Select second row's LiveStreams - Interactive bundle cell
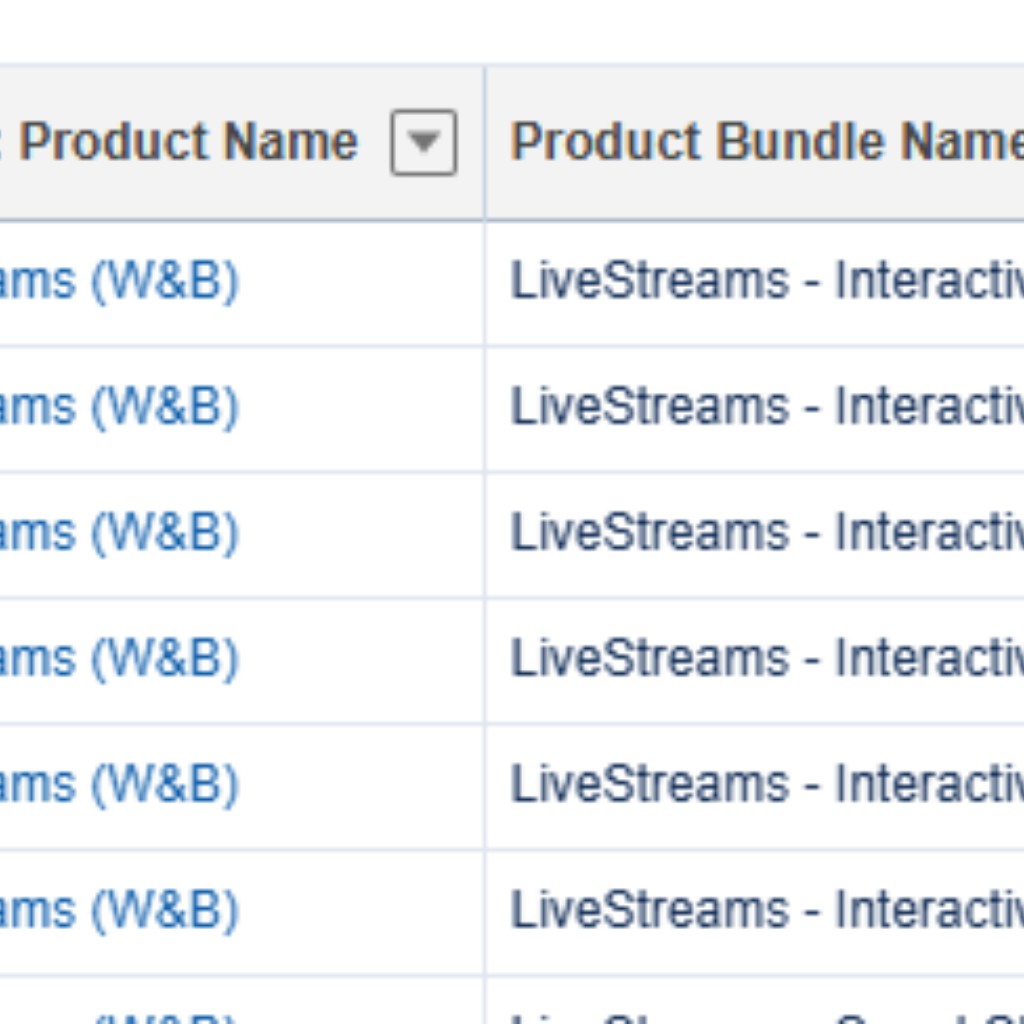Screen dimensions: 1024x1024 point(755,409)
